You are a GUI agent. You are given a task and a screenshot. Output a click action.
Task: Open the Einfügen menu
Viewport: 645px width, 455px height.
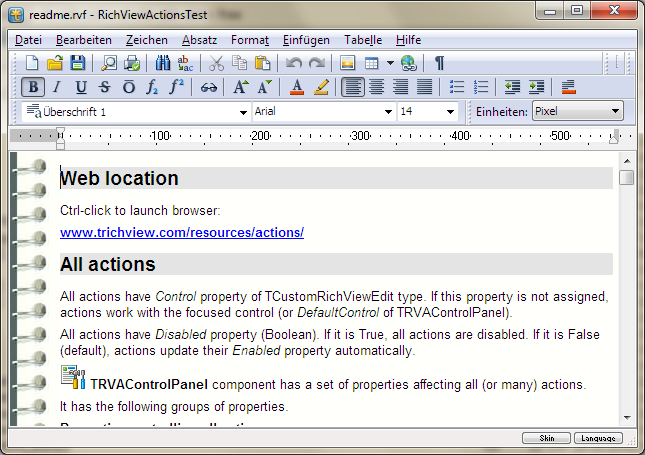pos(306,40)
